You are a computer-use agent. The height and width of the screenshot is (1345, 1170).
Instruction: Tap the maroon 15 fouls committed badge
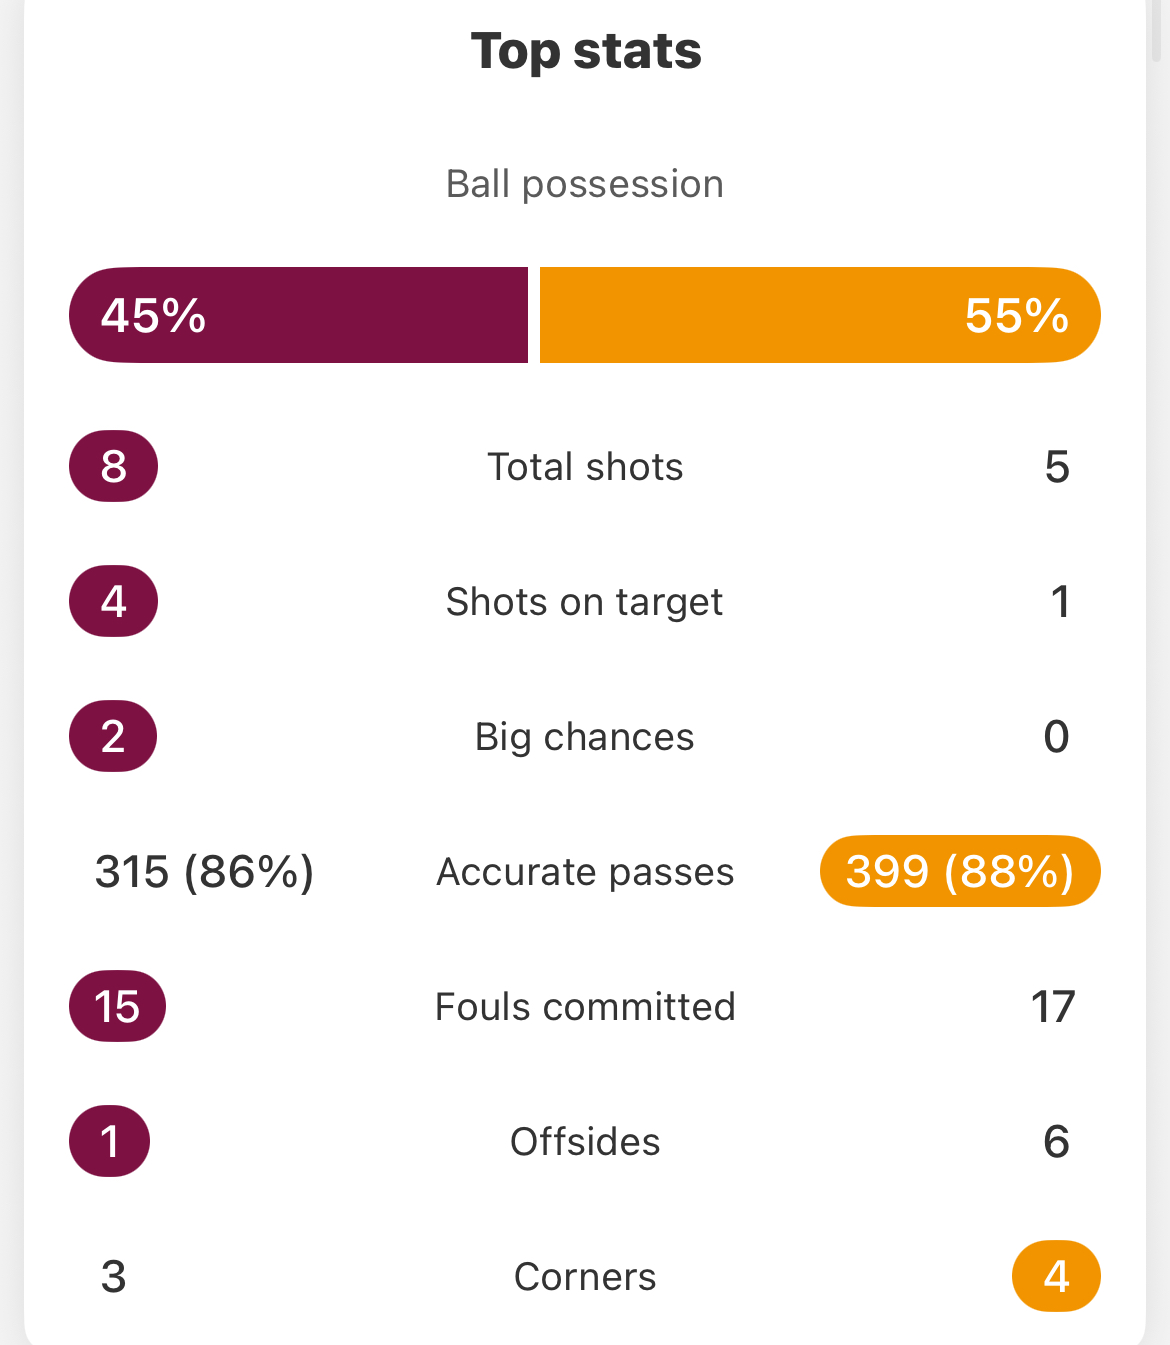click(117, 1006)
